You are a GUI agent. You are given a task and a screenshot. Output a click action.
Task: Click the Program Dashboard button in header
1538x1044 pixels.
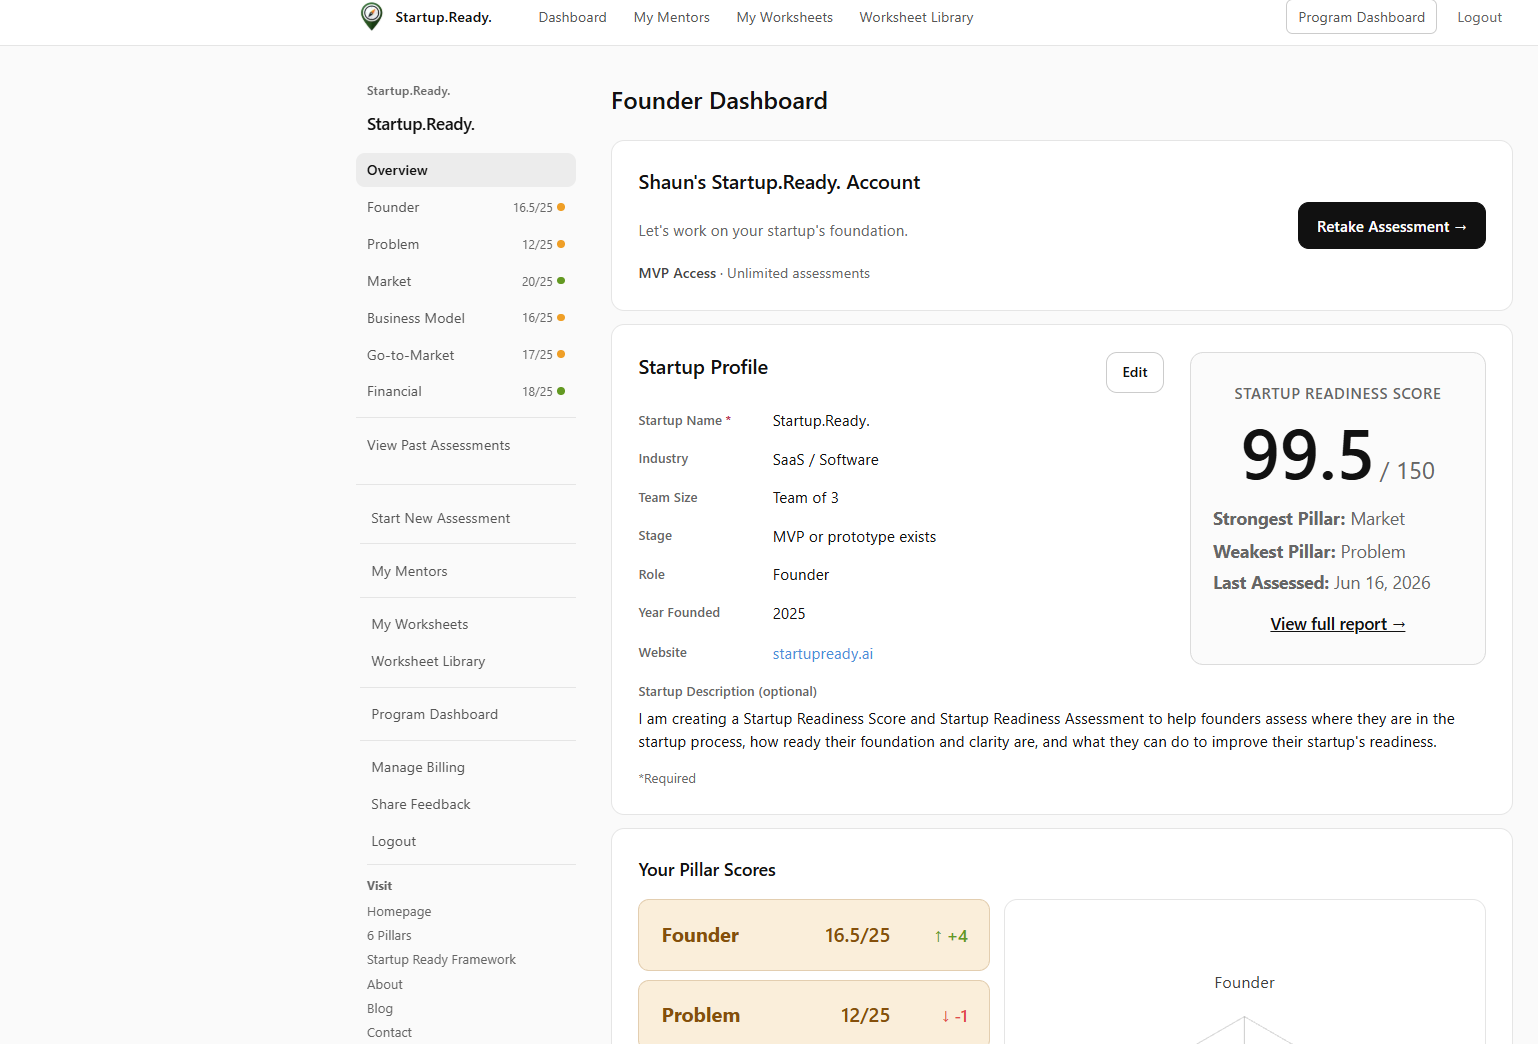click(x=1361, y=17)
